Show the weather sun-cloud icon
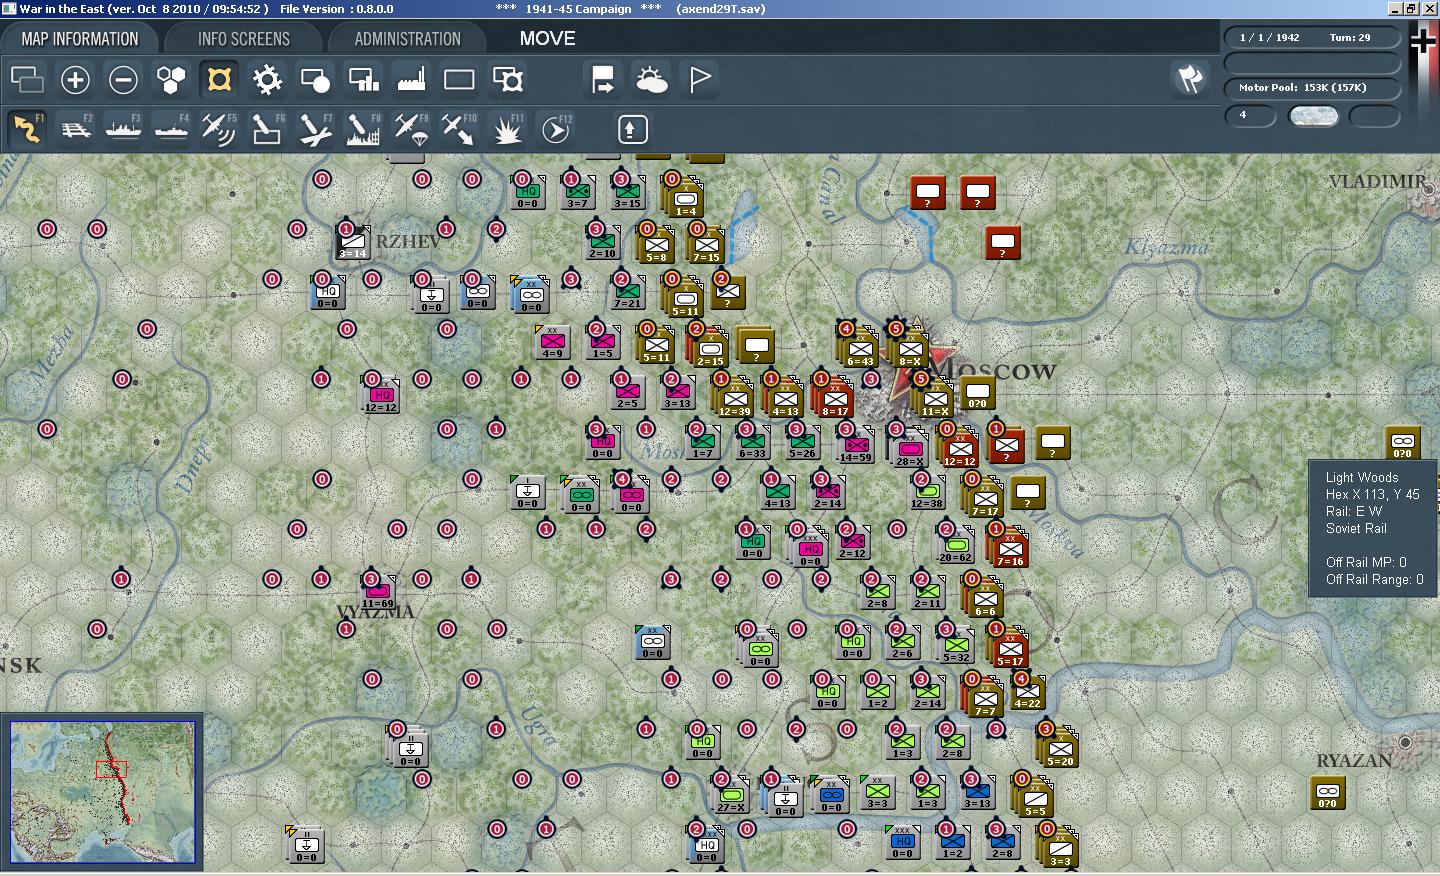Viewport: 1440px width, 876px height. (651, 79)
